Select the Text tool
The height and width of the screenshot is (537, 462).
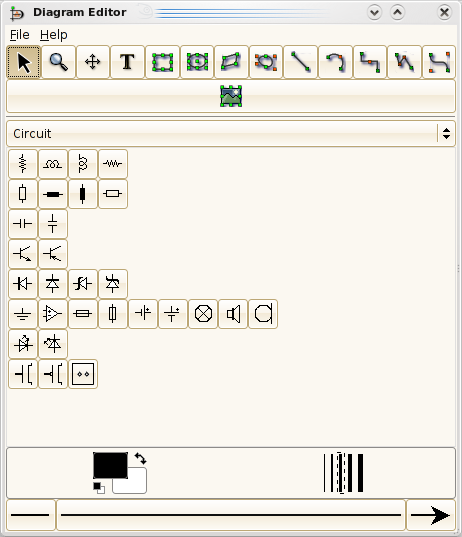coord(127,62)
